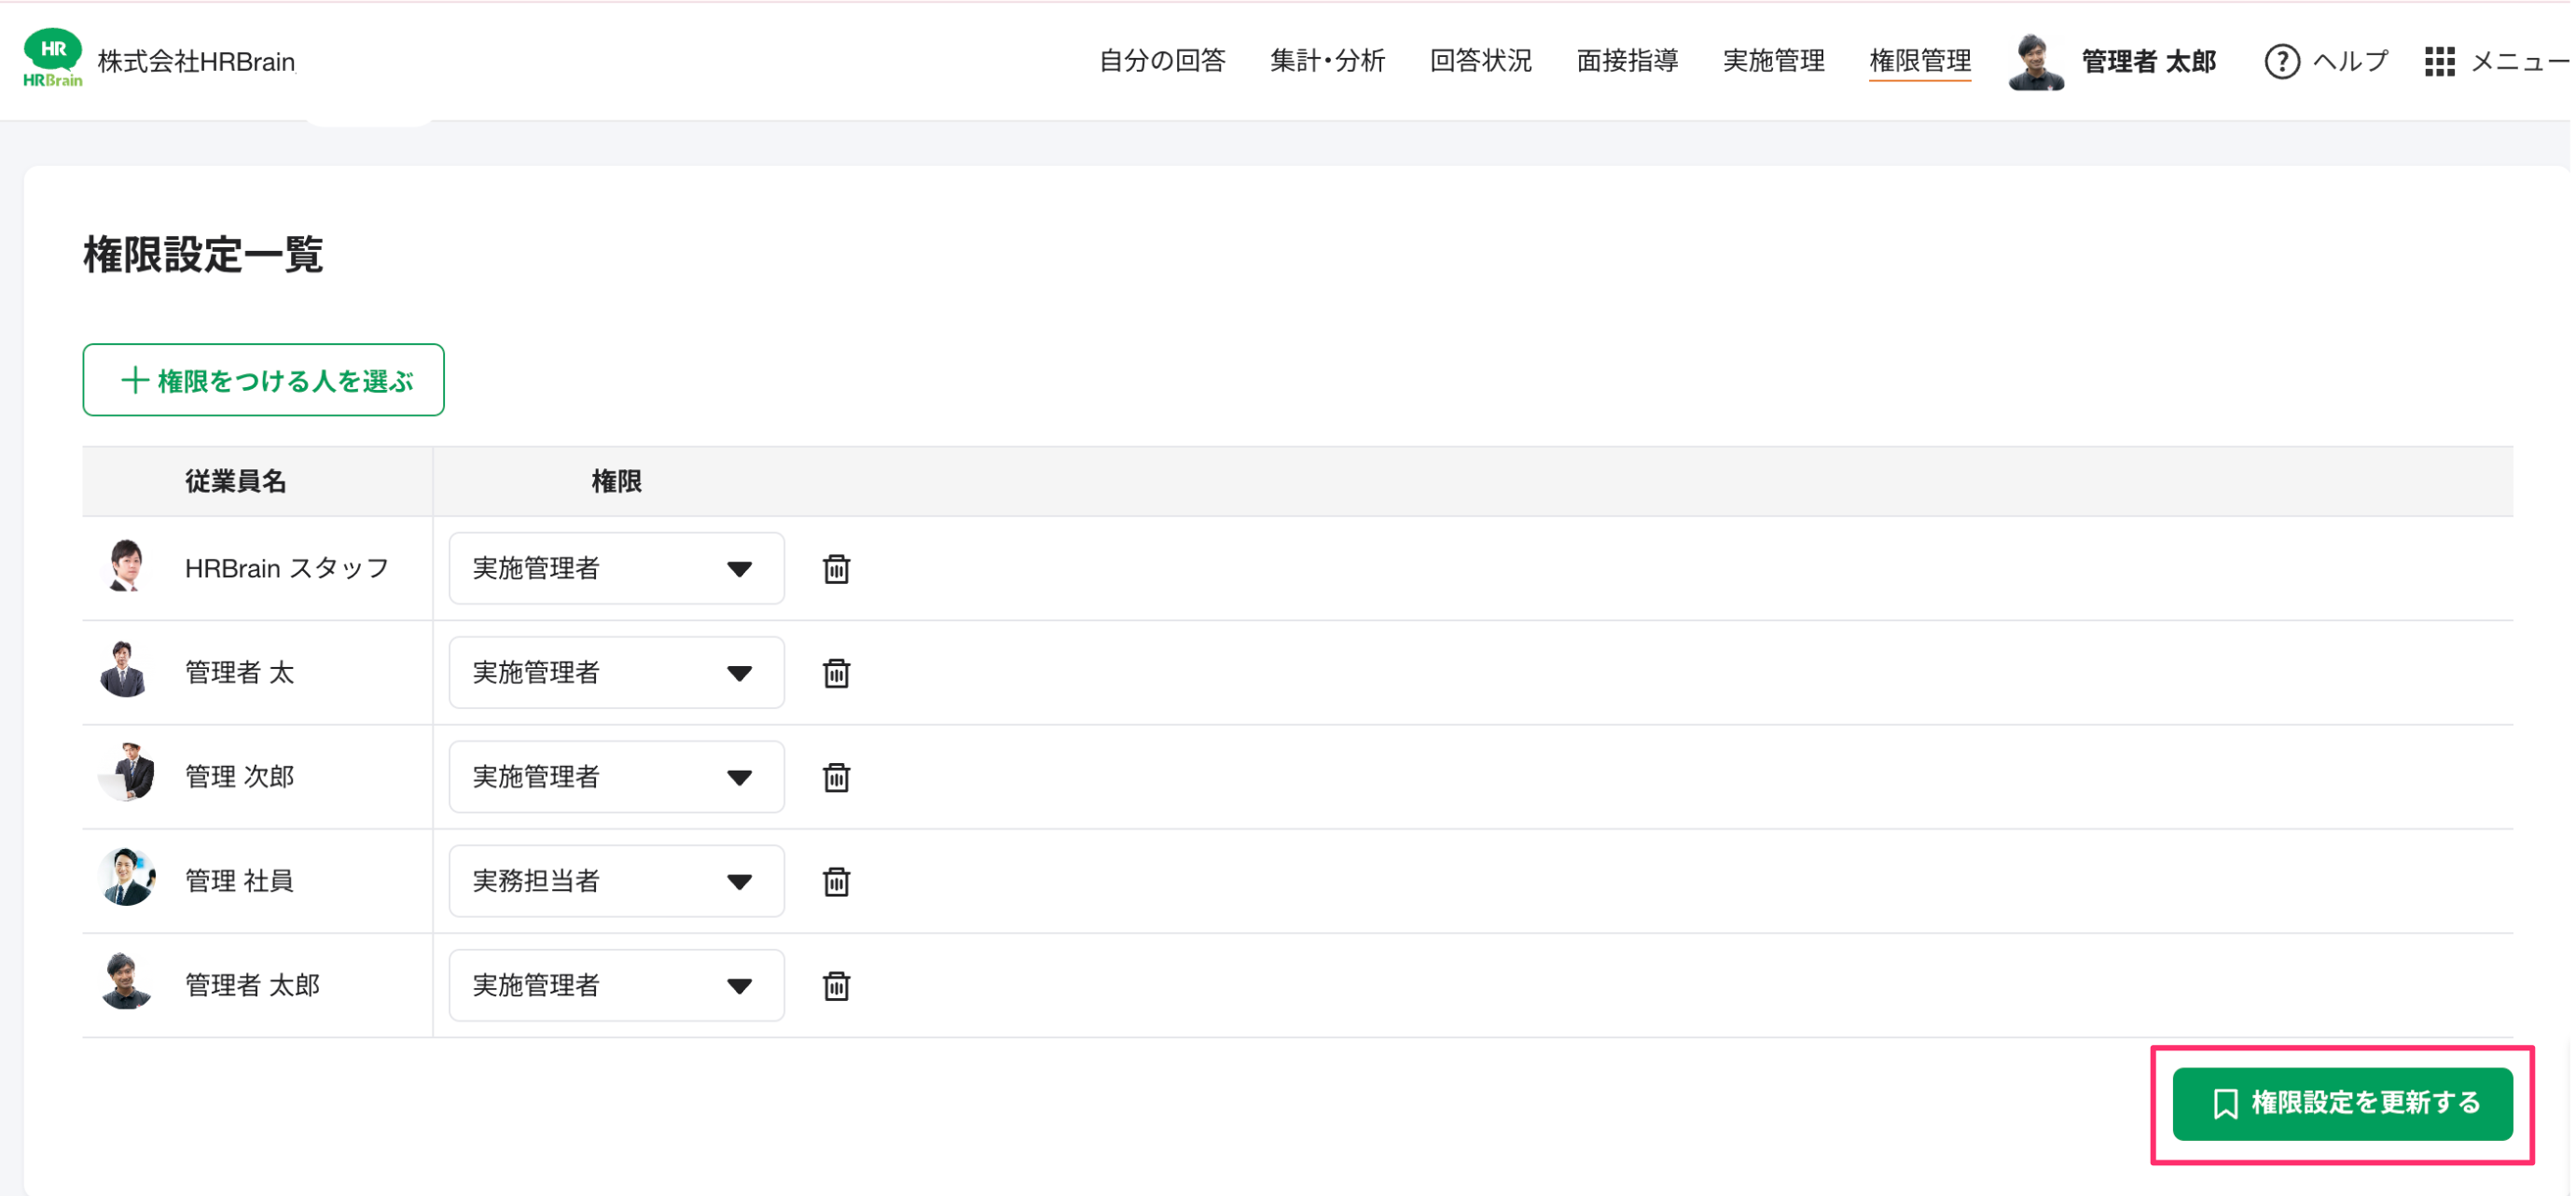Click 権限設定を更新する button
The image size is (2576, 1196).
point(2342,1103)
